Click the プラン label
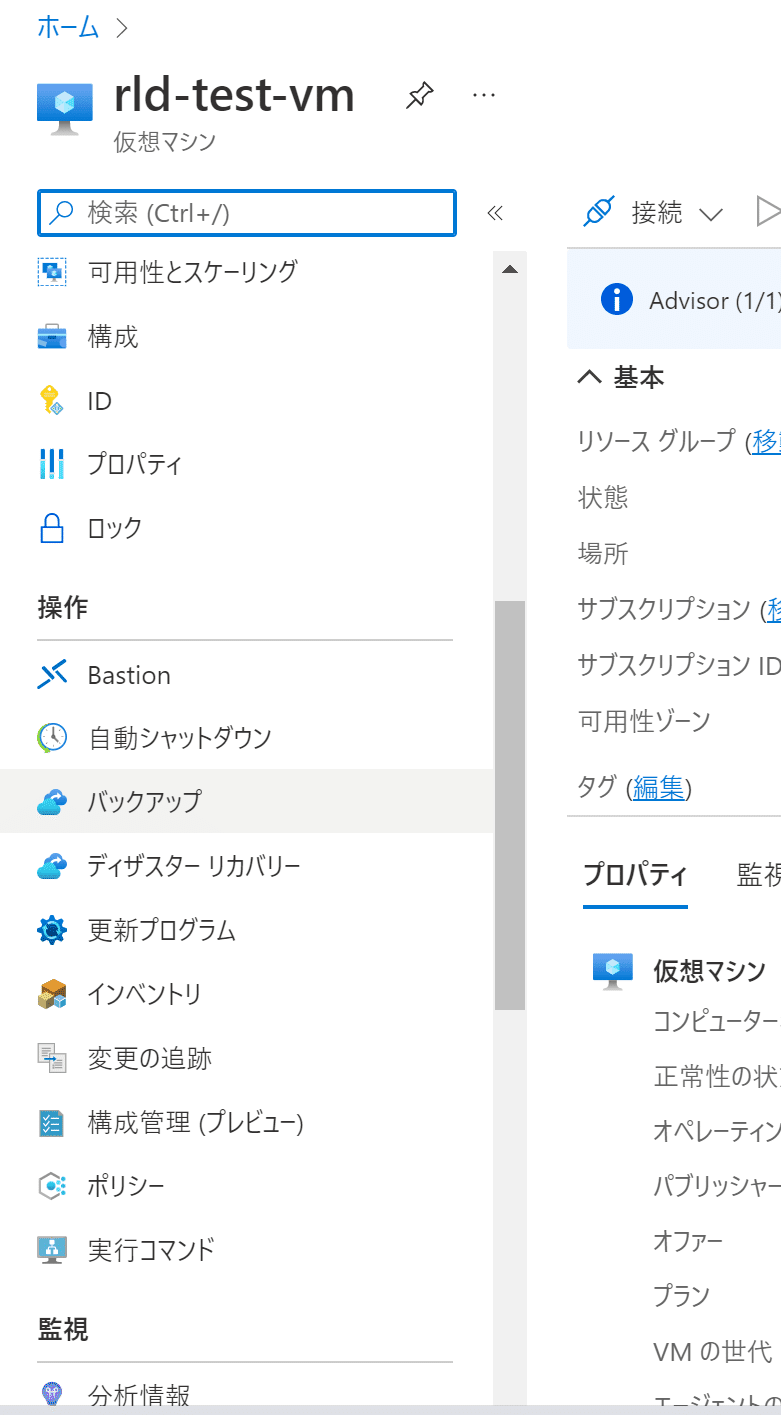Screen dimensions: 781x1415 [681, 1296]
